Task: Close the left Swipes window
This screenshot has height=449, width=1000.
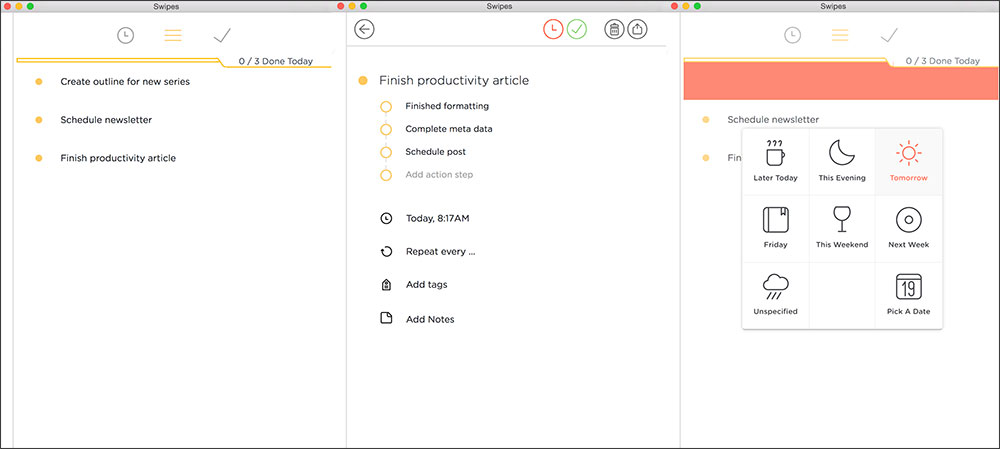Action: [x=7, y=6]
